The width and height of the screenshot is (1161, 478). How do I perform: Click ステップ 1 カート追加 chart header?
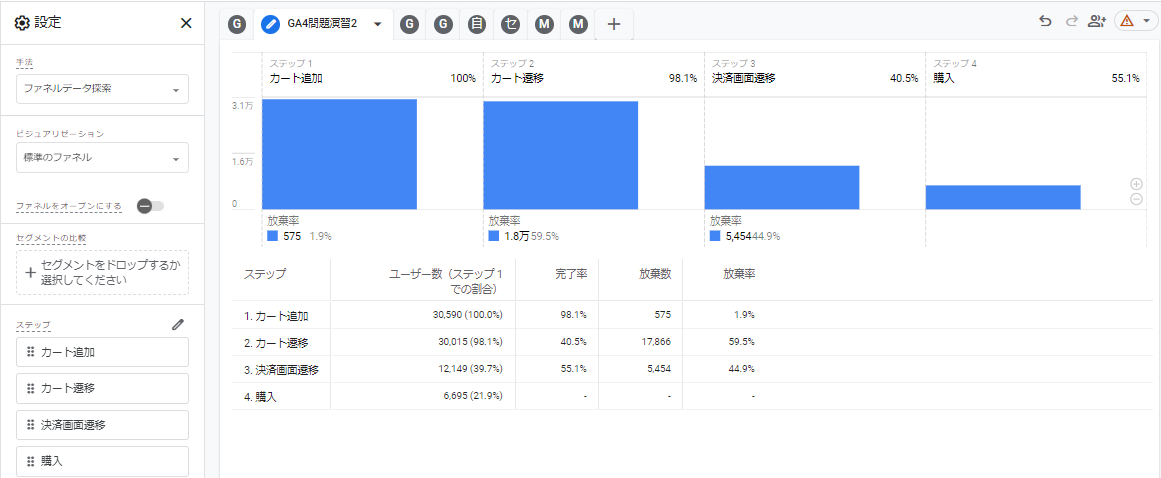coord(372,72)
